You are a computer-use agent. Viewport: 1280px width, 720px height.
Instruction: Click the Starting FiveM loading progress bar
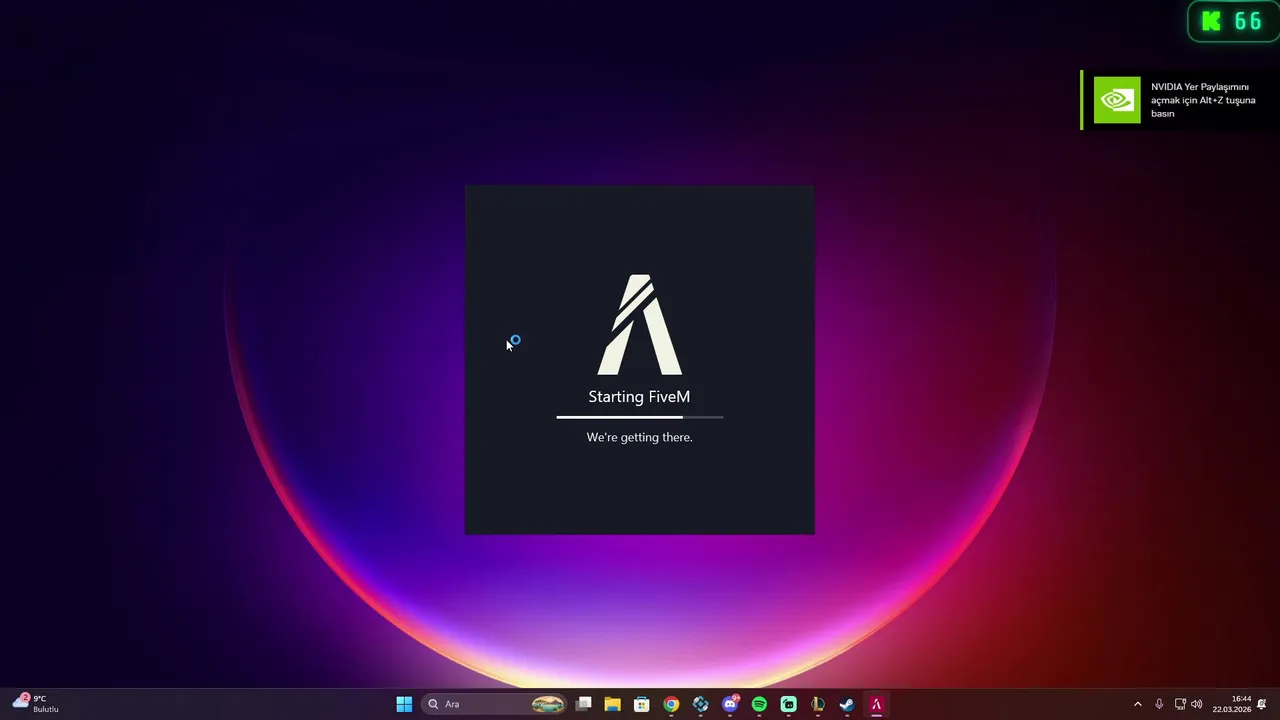coord(640,417)
